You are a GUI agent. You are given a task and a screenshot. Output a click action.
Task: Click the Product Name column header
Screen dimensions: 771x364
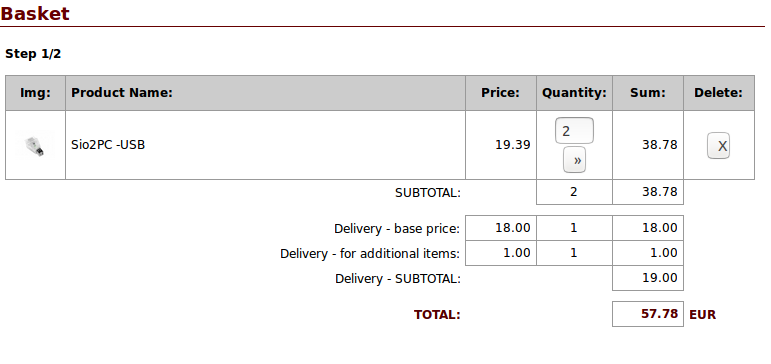pos(122,92)
